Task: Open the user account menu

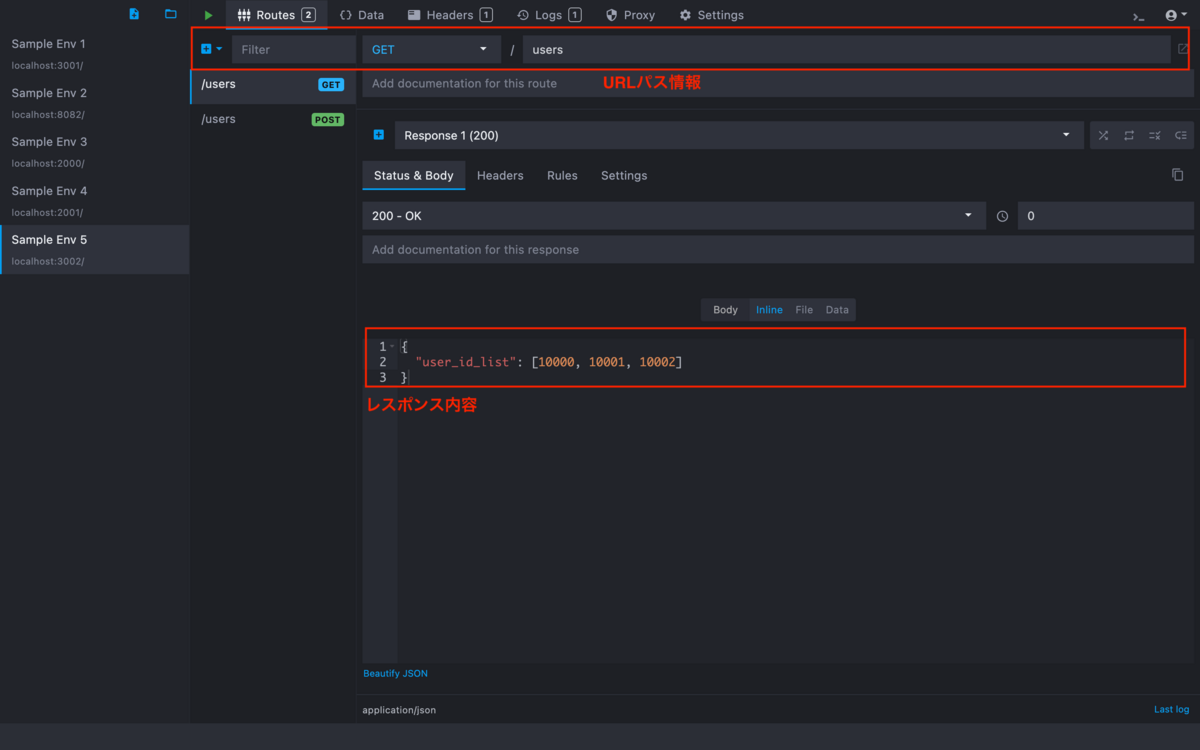Action: [x=1176, y=15]
